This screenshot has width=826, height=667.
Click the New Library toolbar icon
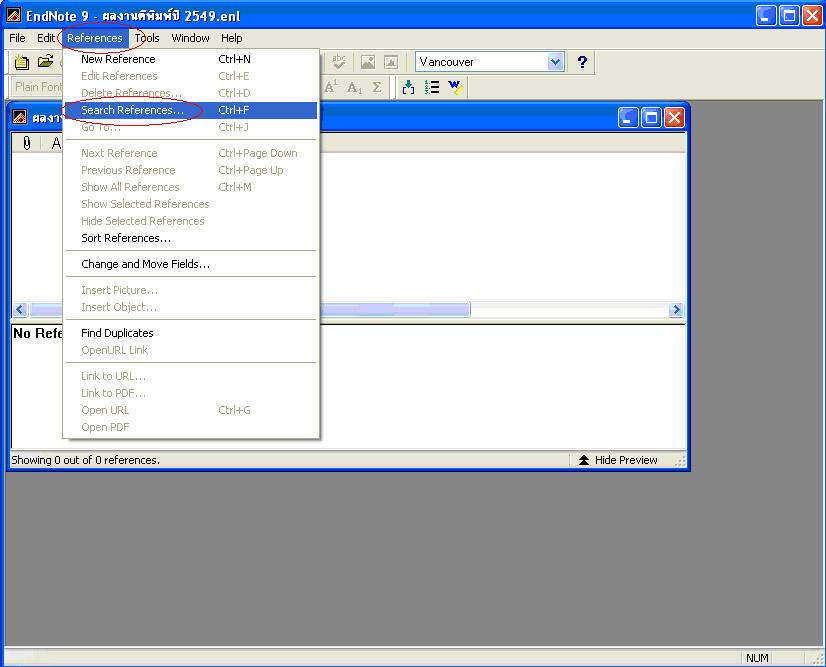click(22, 62)
